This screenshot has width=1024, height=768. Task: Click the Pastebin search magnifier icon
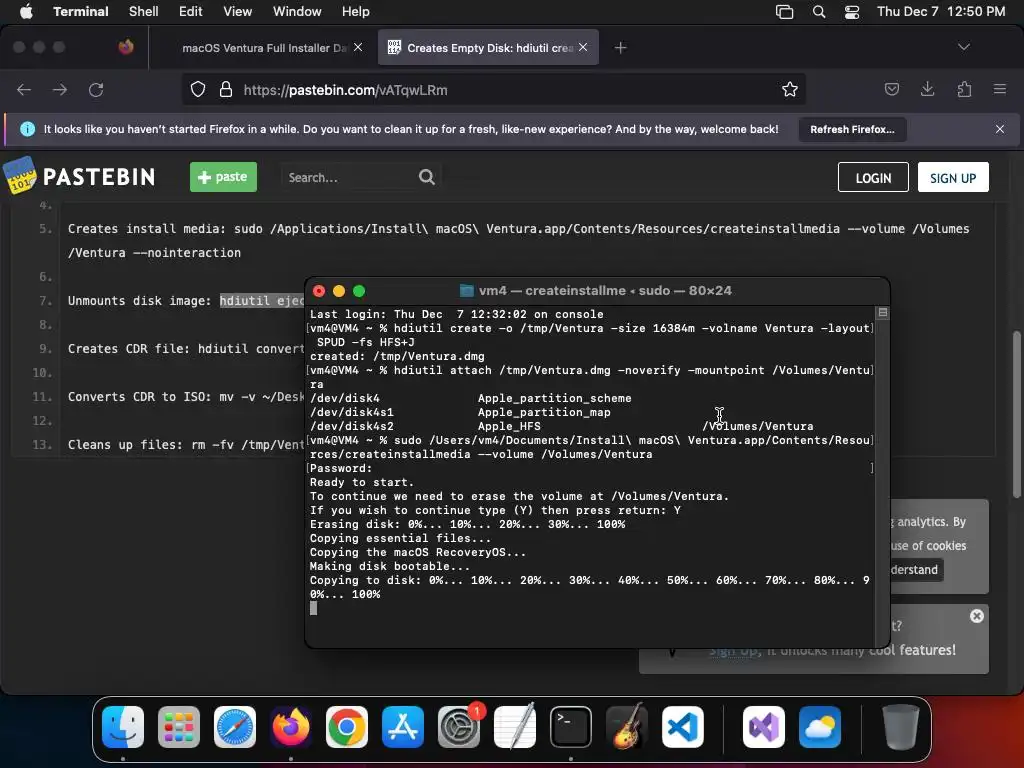426,177
